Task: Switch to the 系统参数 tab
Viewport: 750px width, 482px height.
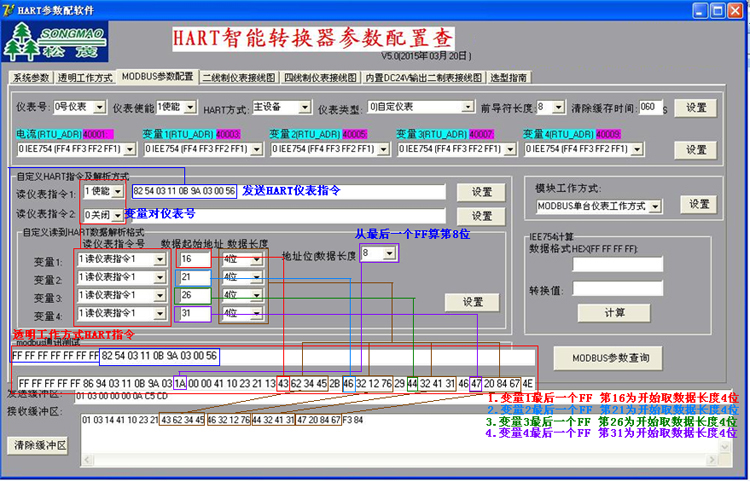Action: (x=31, y=77)
